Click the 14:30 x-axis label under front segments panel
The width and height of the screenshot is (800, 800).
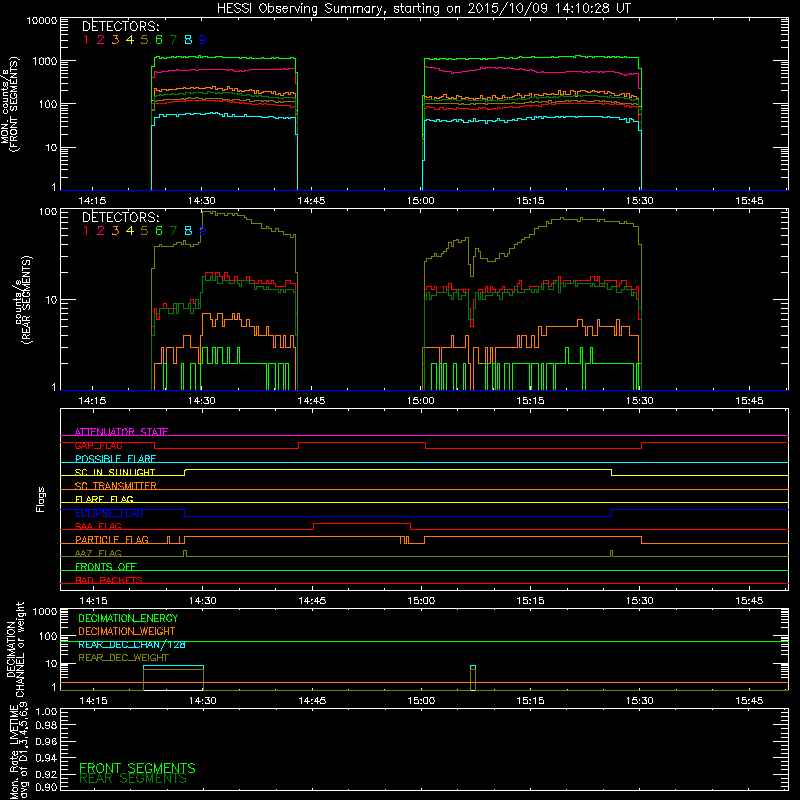(202, 201)
